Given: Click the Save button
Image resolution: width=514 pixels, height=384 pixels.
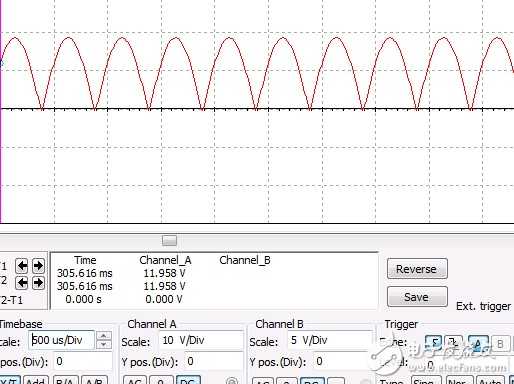Looking at the screenshot, I should [417, 297].
